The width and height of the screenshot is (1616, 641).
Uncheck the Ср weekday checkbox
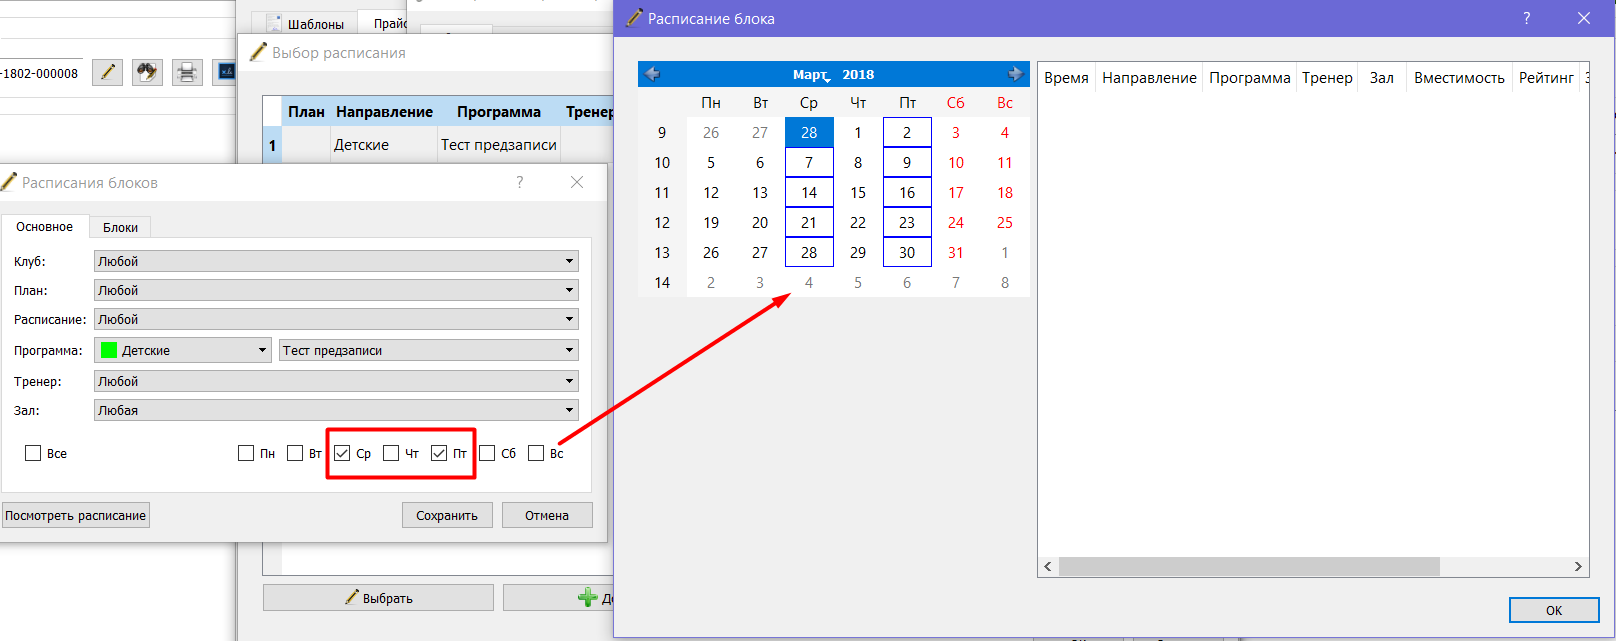point(342,453)
